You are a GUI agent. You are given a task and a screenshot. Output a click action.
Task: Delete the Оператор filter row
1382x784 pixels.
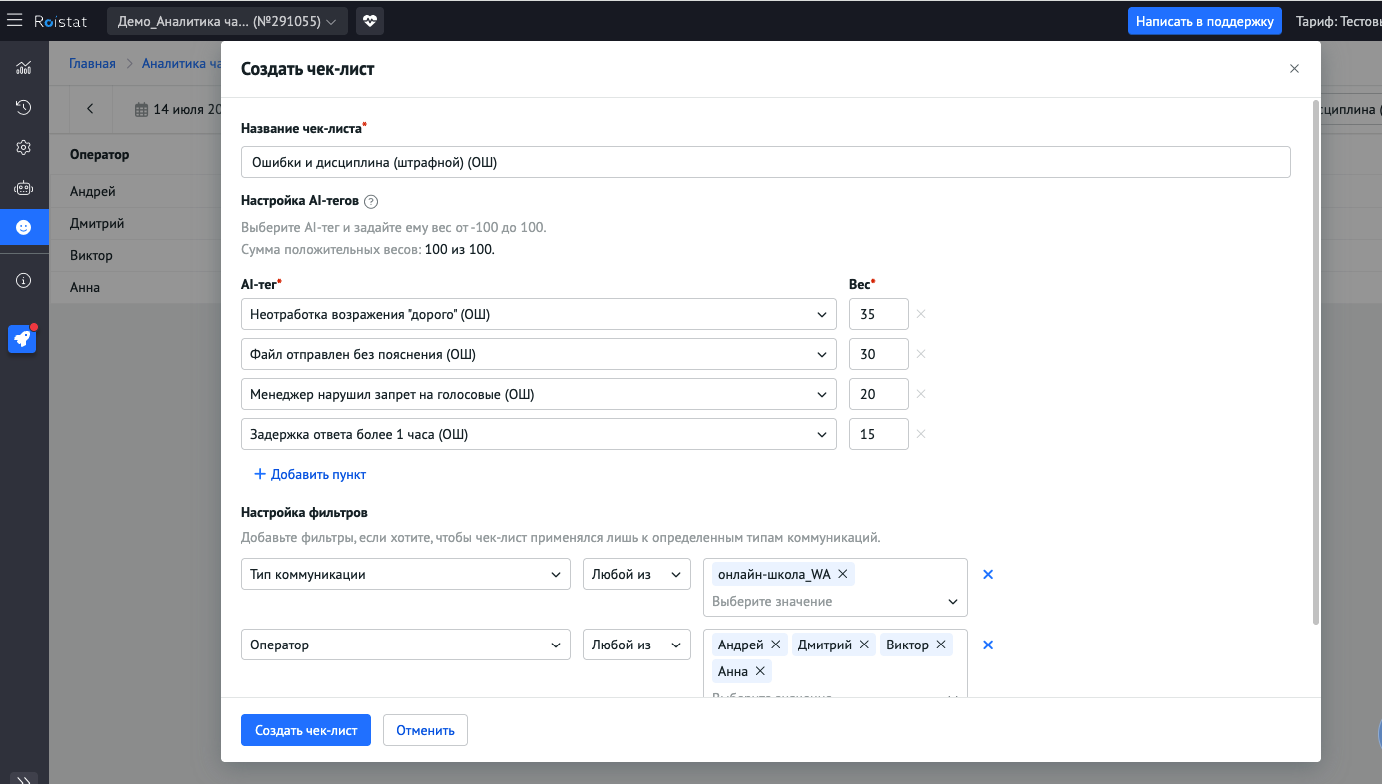[x=988, y=645]
